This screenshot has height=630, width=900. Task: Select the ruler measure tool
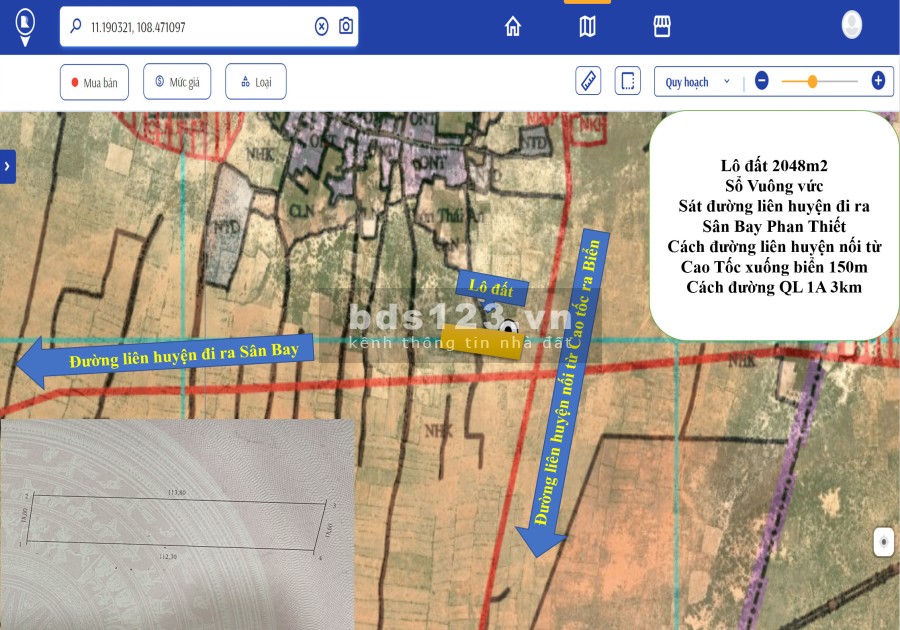click(588, 81)
